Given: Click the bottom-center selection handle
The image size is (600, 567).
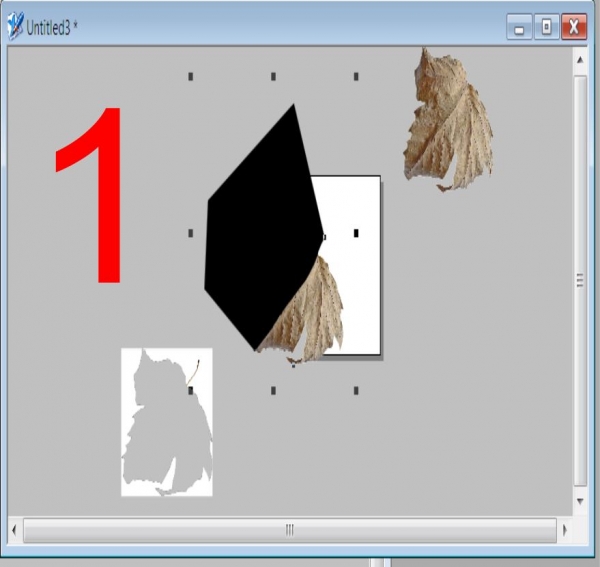Looking at the screenshot, I should pos(273,390).
